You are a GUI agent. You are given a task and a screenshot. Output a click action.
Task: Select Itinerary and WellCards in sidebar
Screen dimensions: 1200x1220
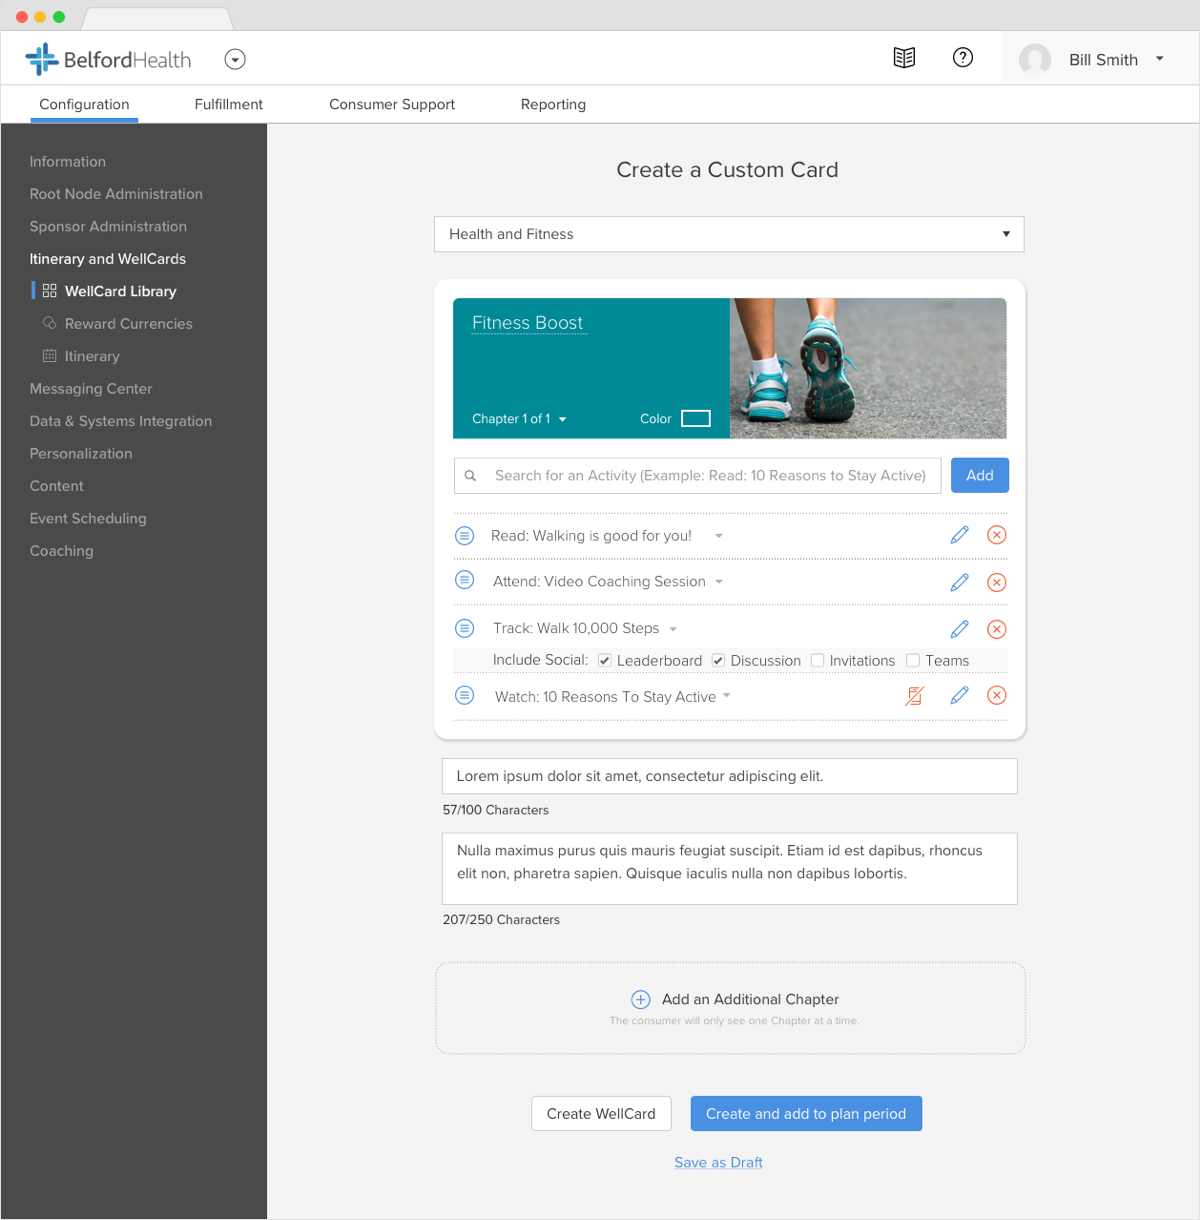[108, 259]
